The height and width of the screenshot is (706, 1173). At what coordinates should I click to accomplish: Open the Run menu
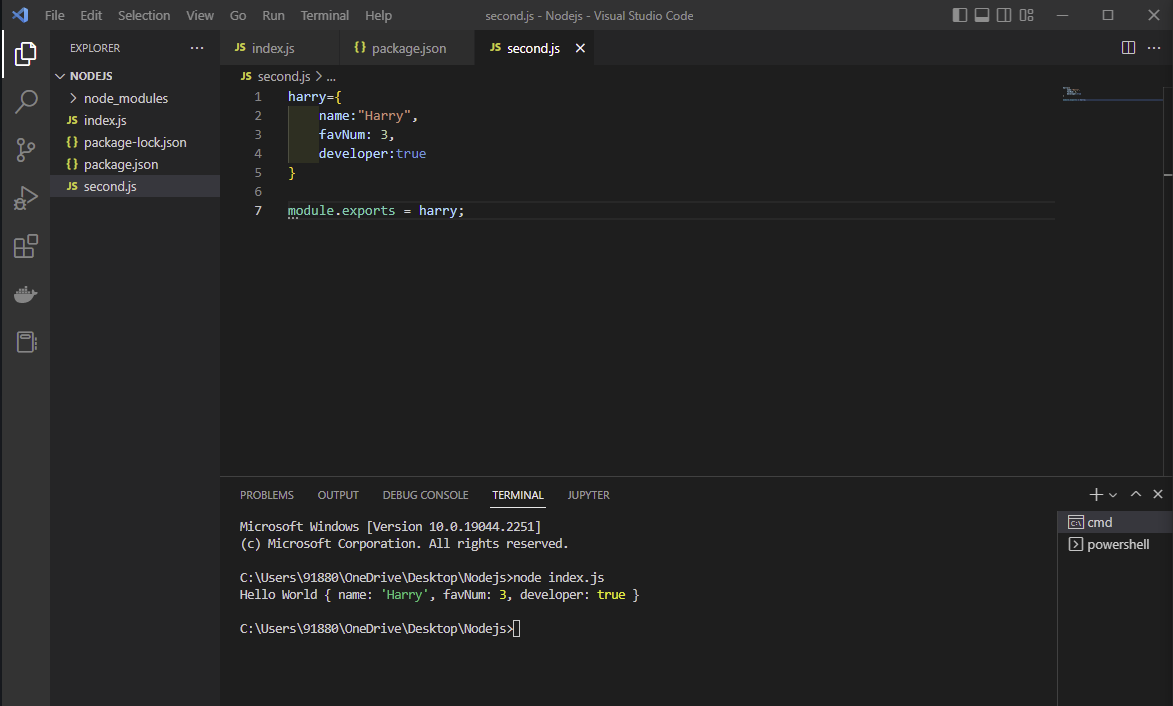point(273,15)
